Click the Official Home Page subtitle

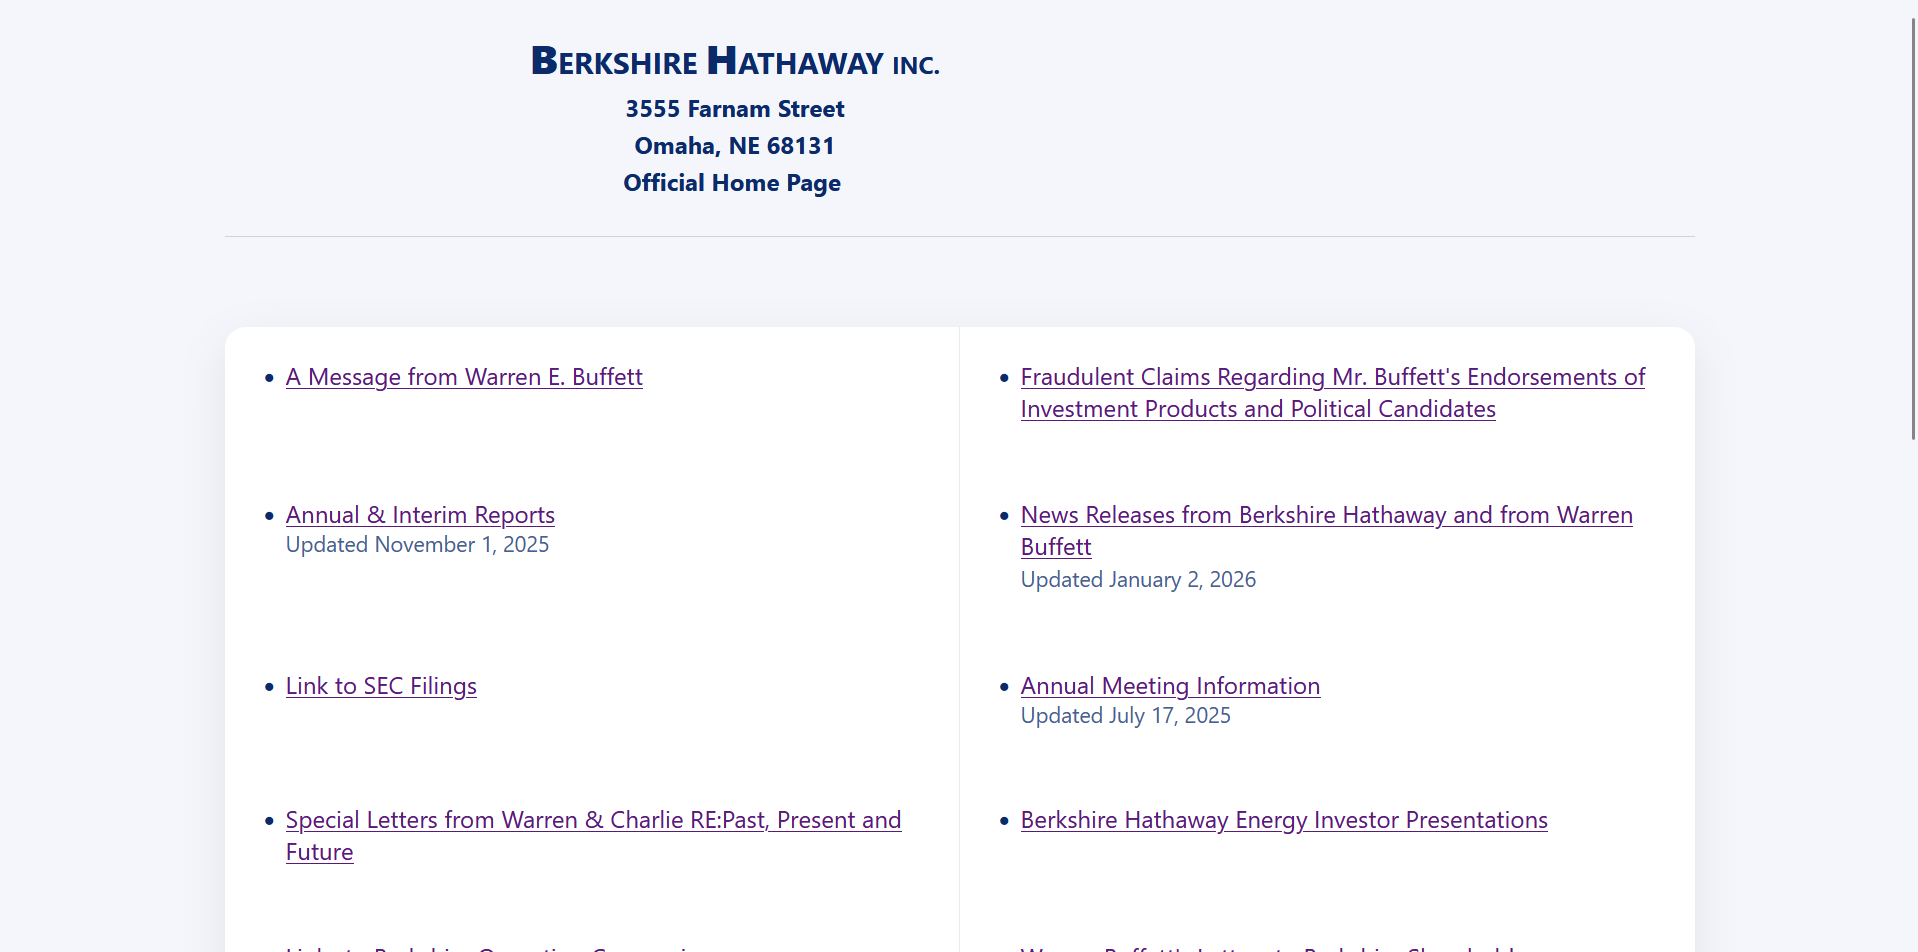pyautogui.click(x=732, y=183)
